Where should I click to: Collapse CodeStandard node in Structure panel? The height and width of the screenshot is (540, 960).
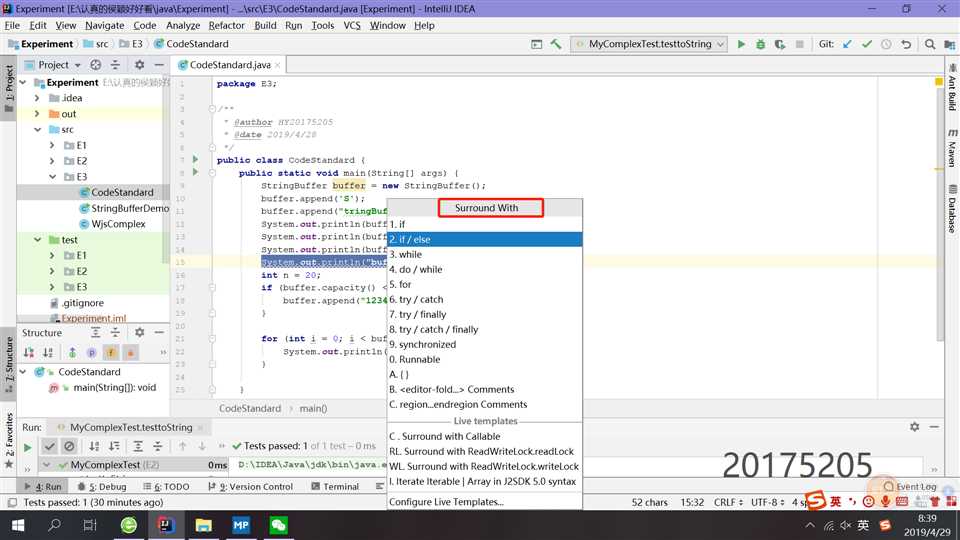tap(23, 372)
